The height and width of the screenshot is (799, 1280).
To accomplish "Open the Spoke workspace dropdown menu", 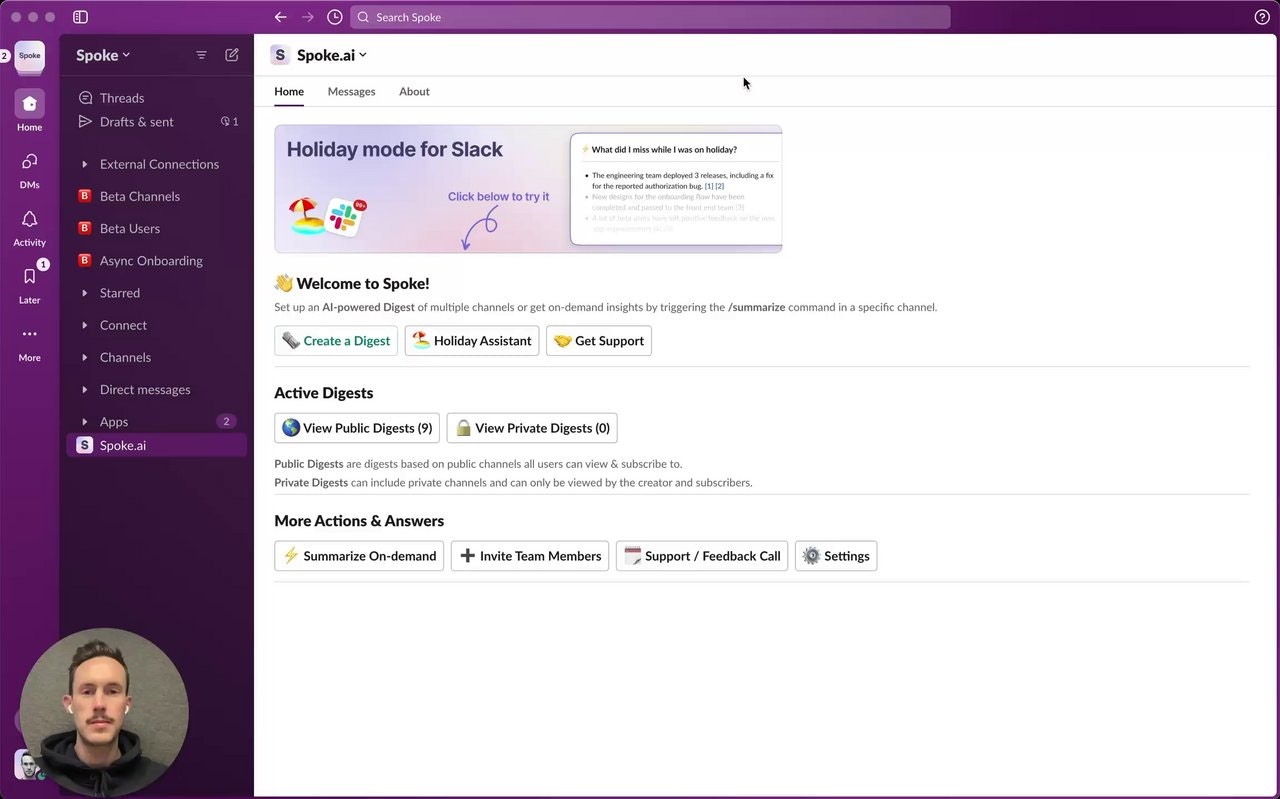I will 102,55.
